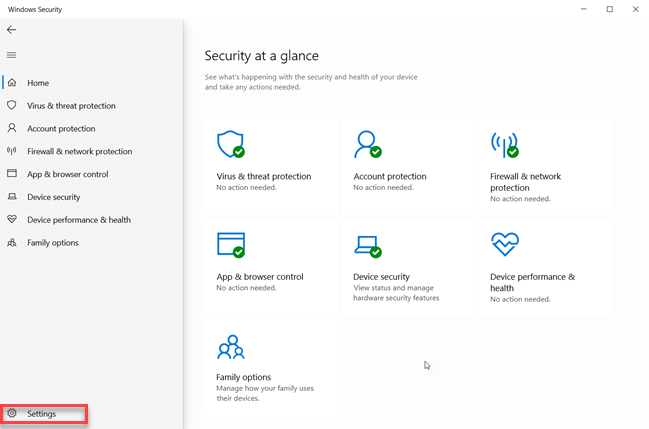Click the Home house icon in sidebar

click(x=12, y=82)
